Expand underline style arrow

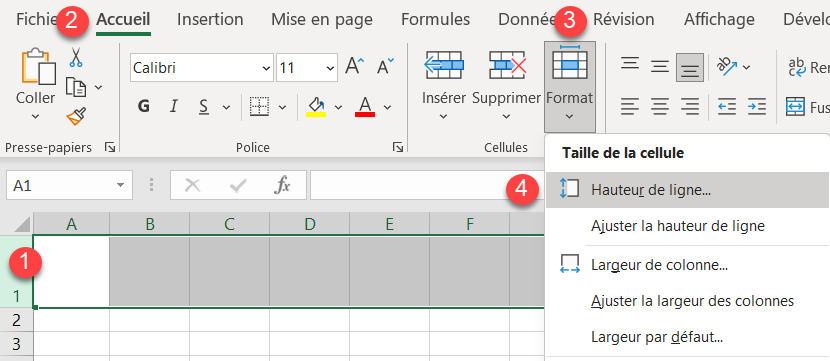(226, 107)
